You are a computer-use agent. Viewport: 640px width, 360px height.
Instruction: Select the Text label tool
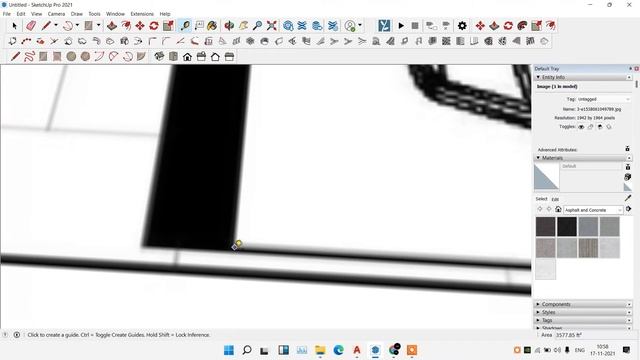click(x=199, y=26)
